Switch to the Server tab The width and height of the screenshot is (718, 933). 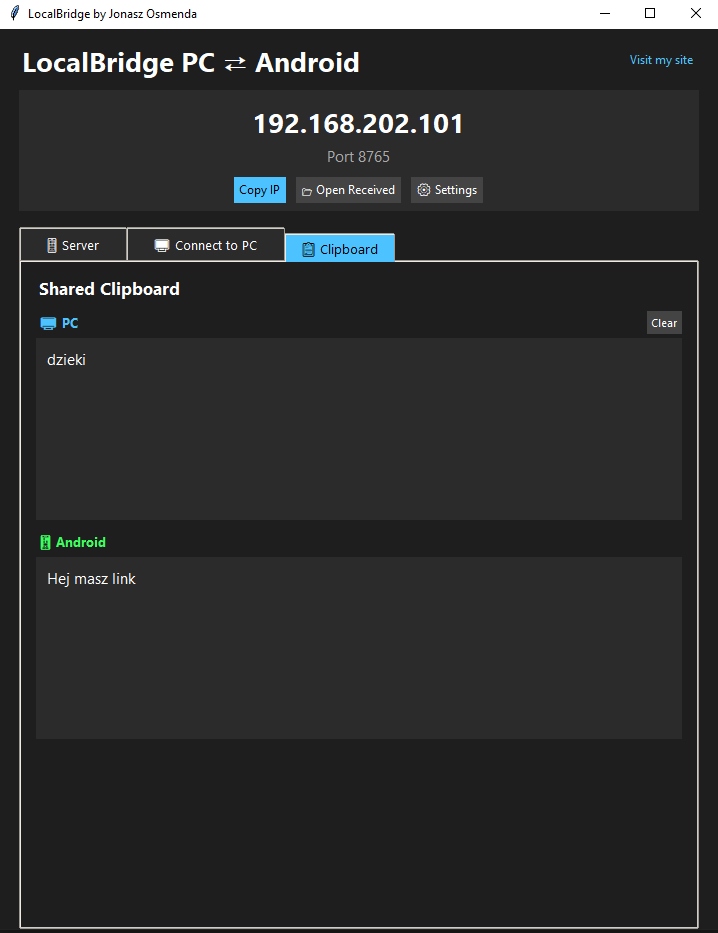click(x=73, y=245)
